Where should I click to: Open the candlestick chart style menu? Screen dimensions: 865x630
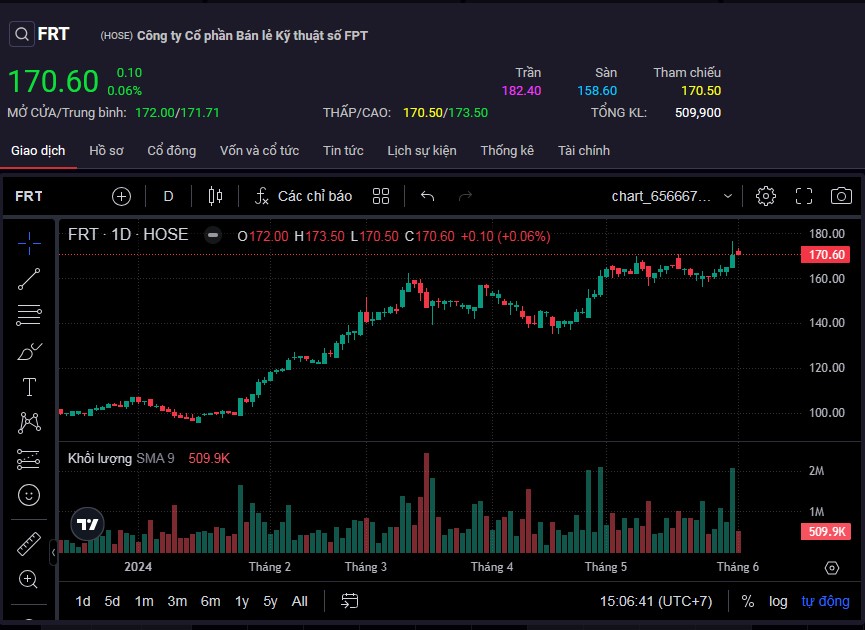[x=214, y=196]
